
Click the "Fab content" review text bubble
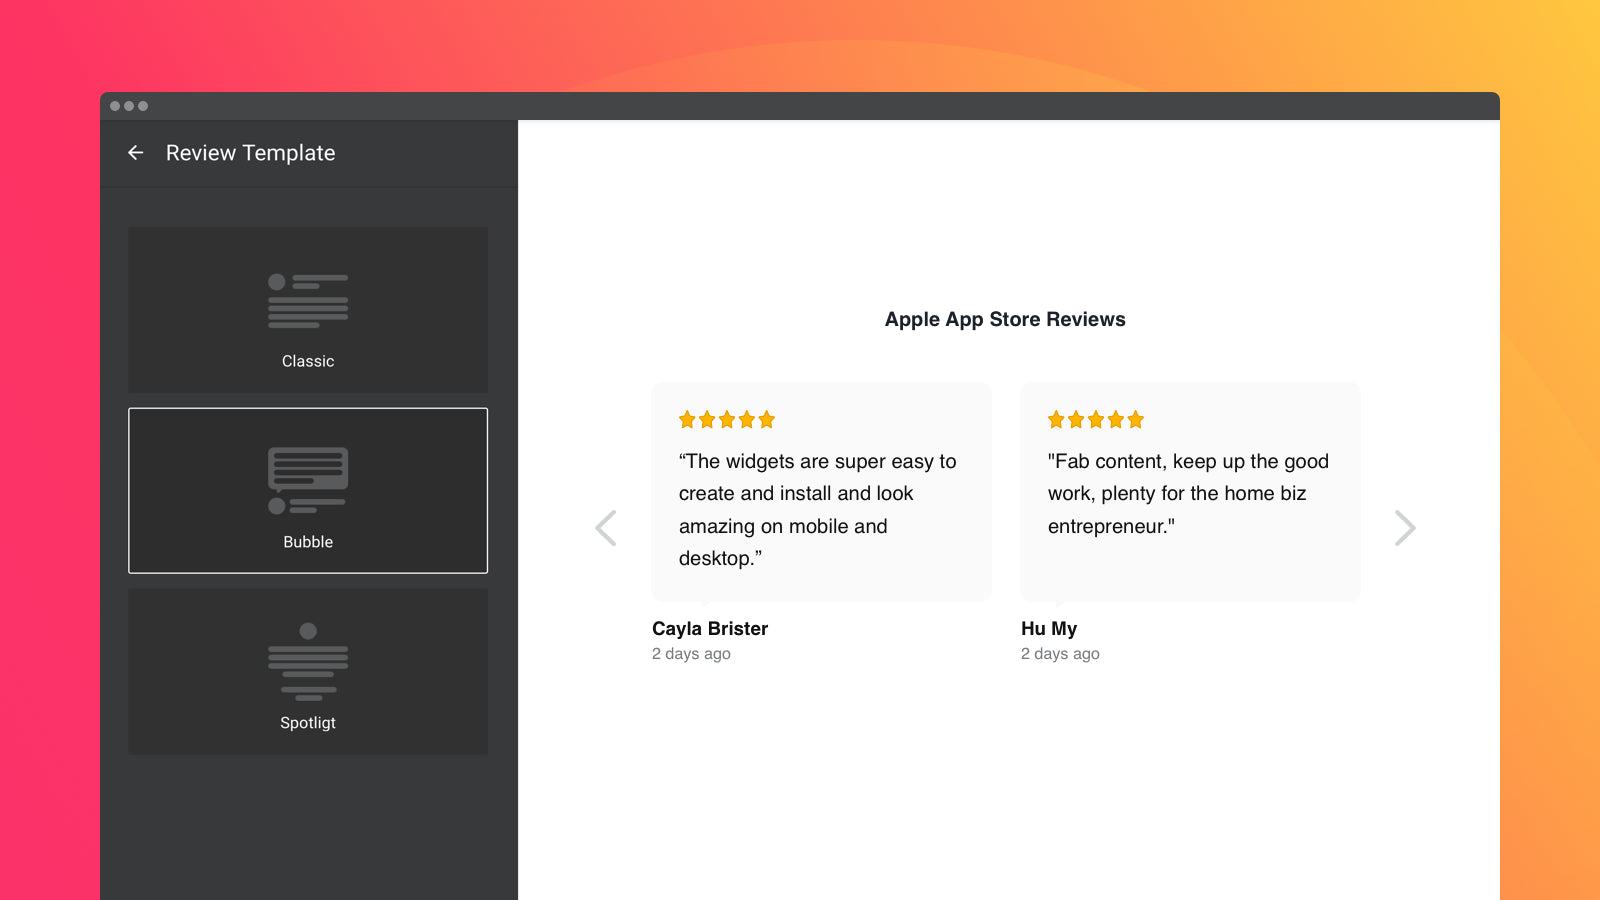tap(1188, 494)
